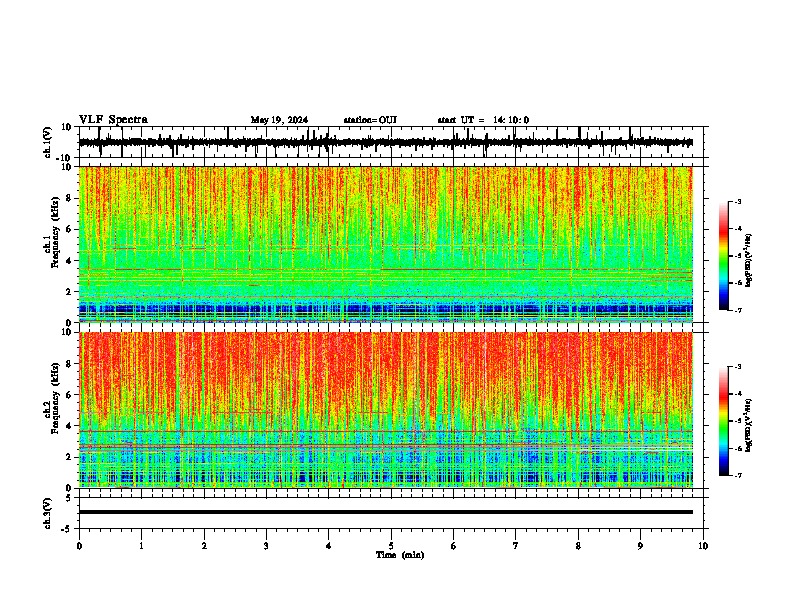Click the '0' tick on time axis
Image resolution: width=792 pixels, height=612 pixels.
pos(79,546)
